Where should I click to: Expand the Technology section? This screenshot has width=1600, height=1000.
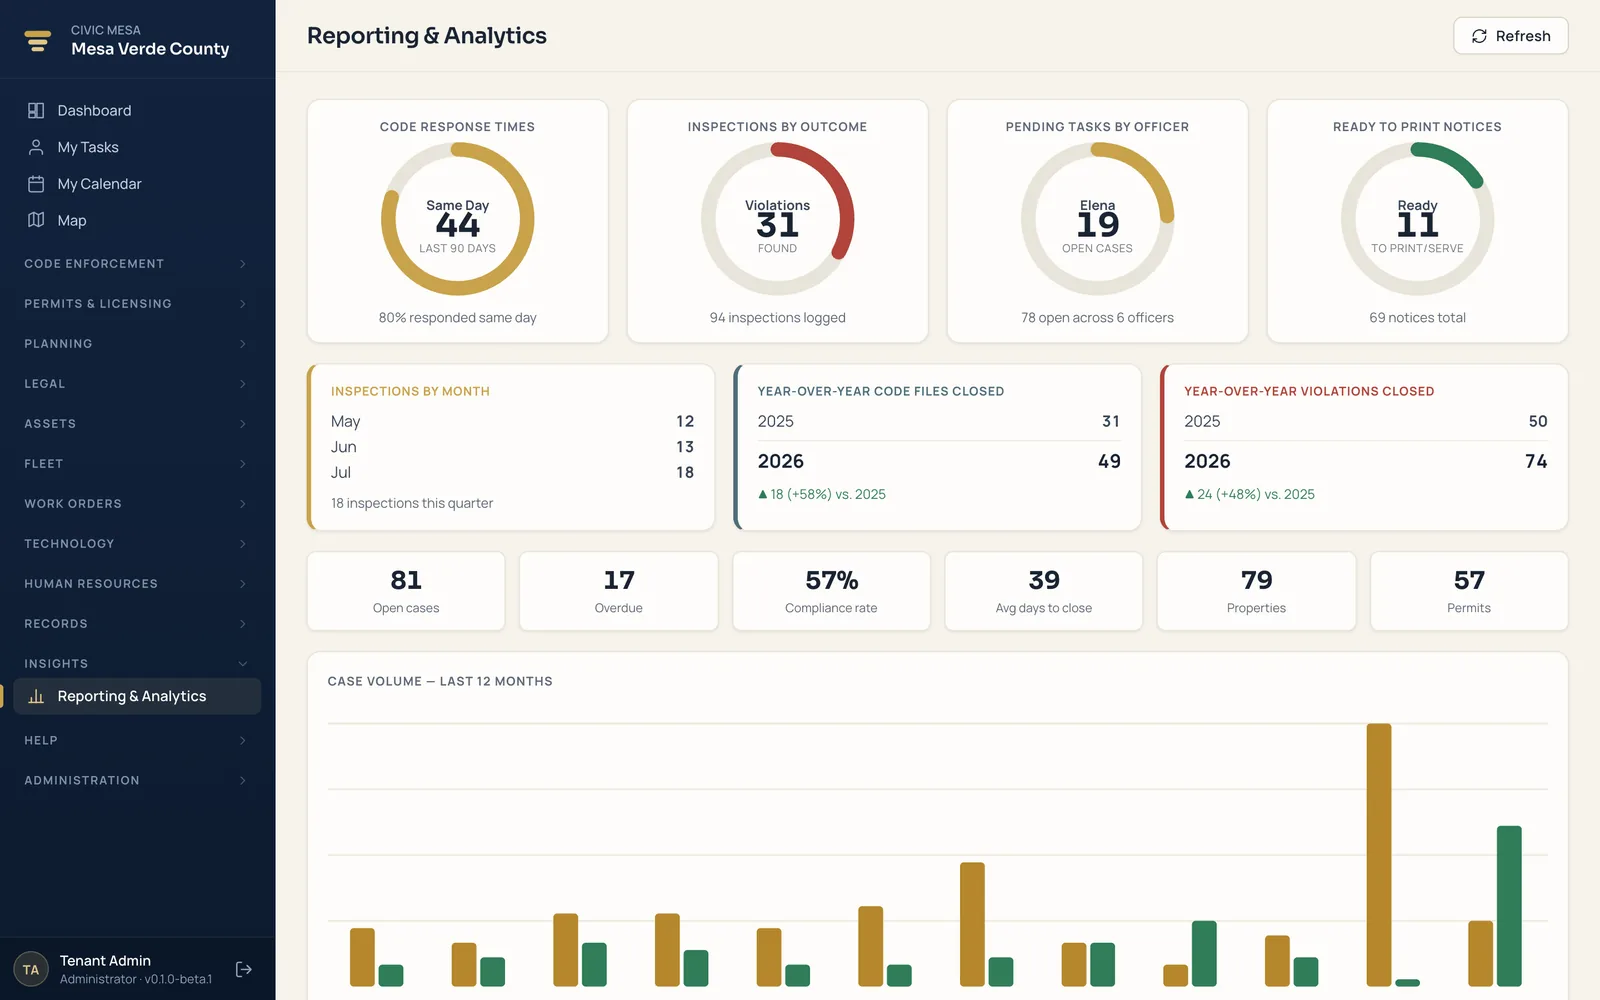tap(137, 544)
